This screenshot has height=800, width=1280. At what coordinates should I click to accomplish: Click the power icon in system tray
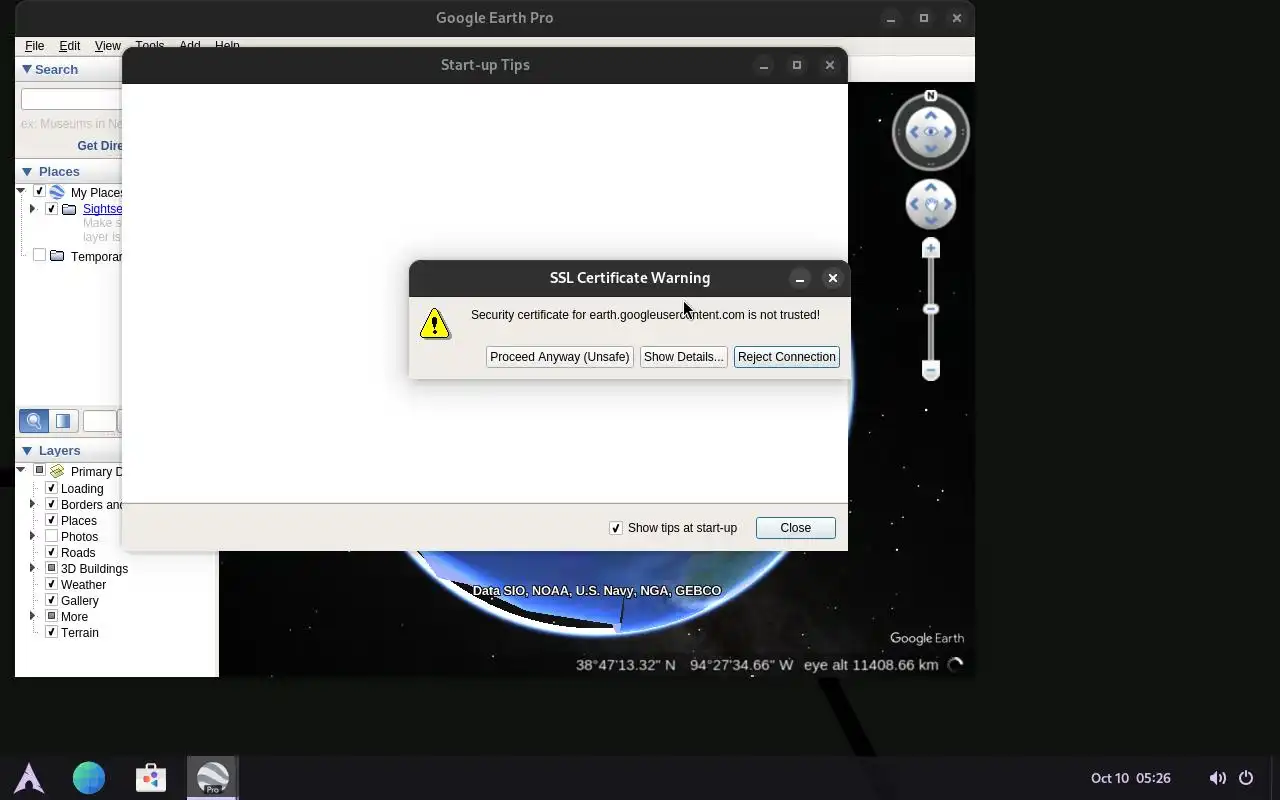(x=1246, y=778)
